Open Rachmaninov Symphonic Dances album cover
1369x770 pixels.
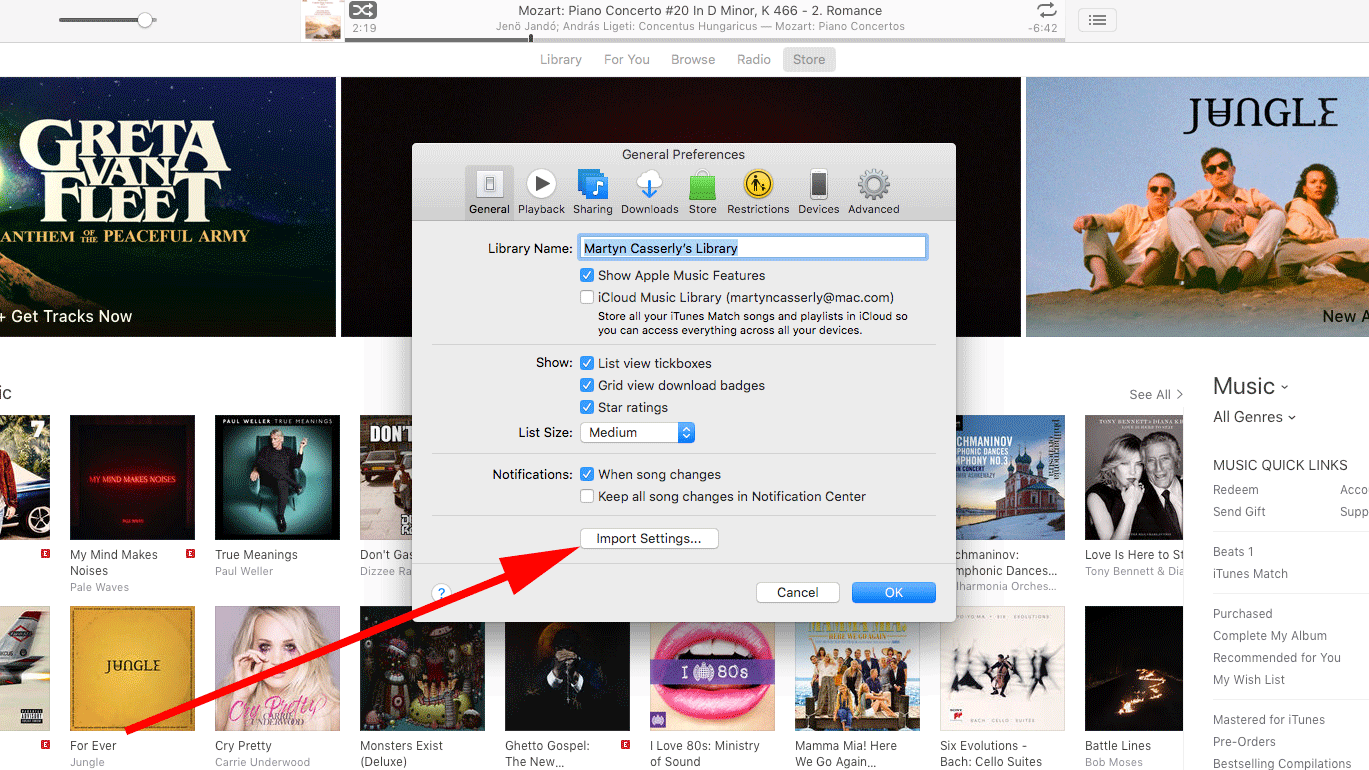tap(1010, 478)
